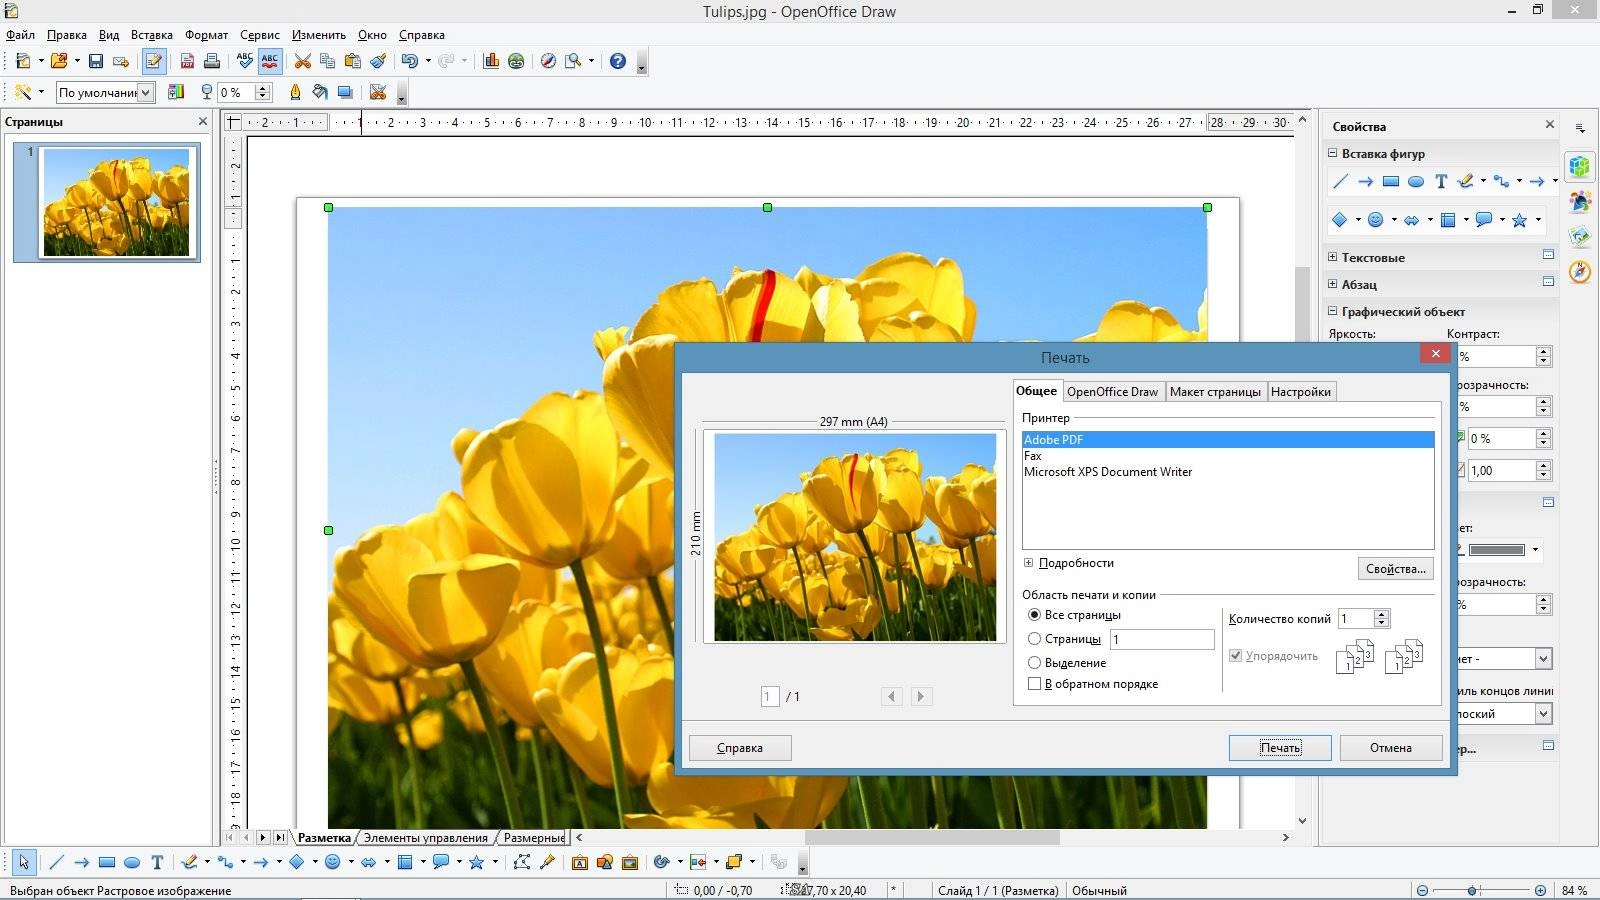Open the Navigator compass icon in top toolbar
The width and height of the screenshot is (1600, 900).
pos(548,61)
